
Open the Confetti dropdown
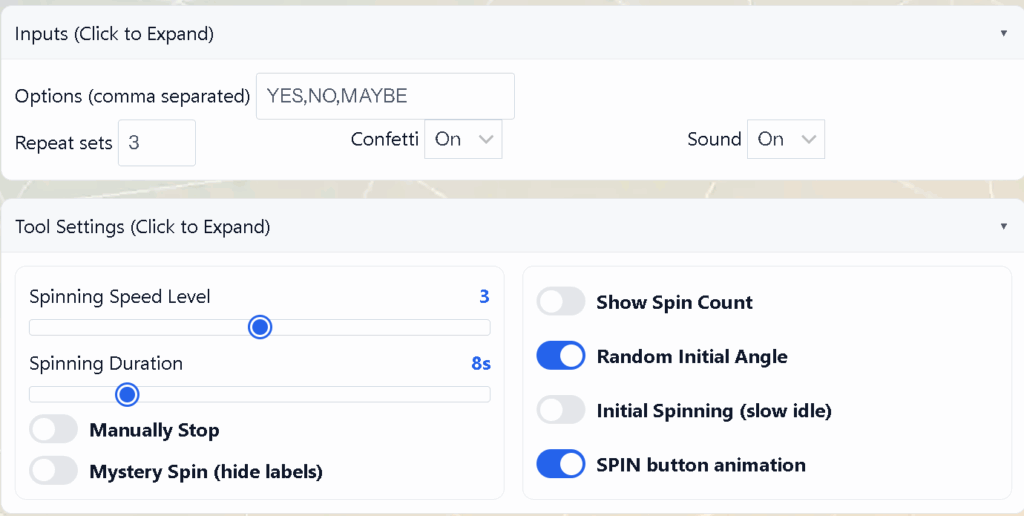(x=463, y=140)
